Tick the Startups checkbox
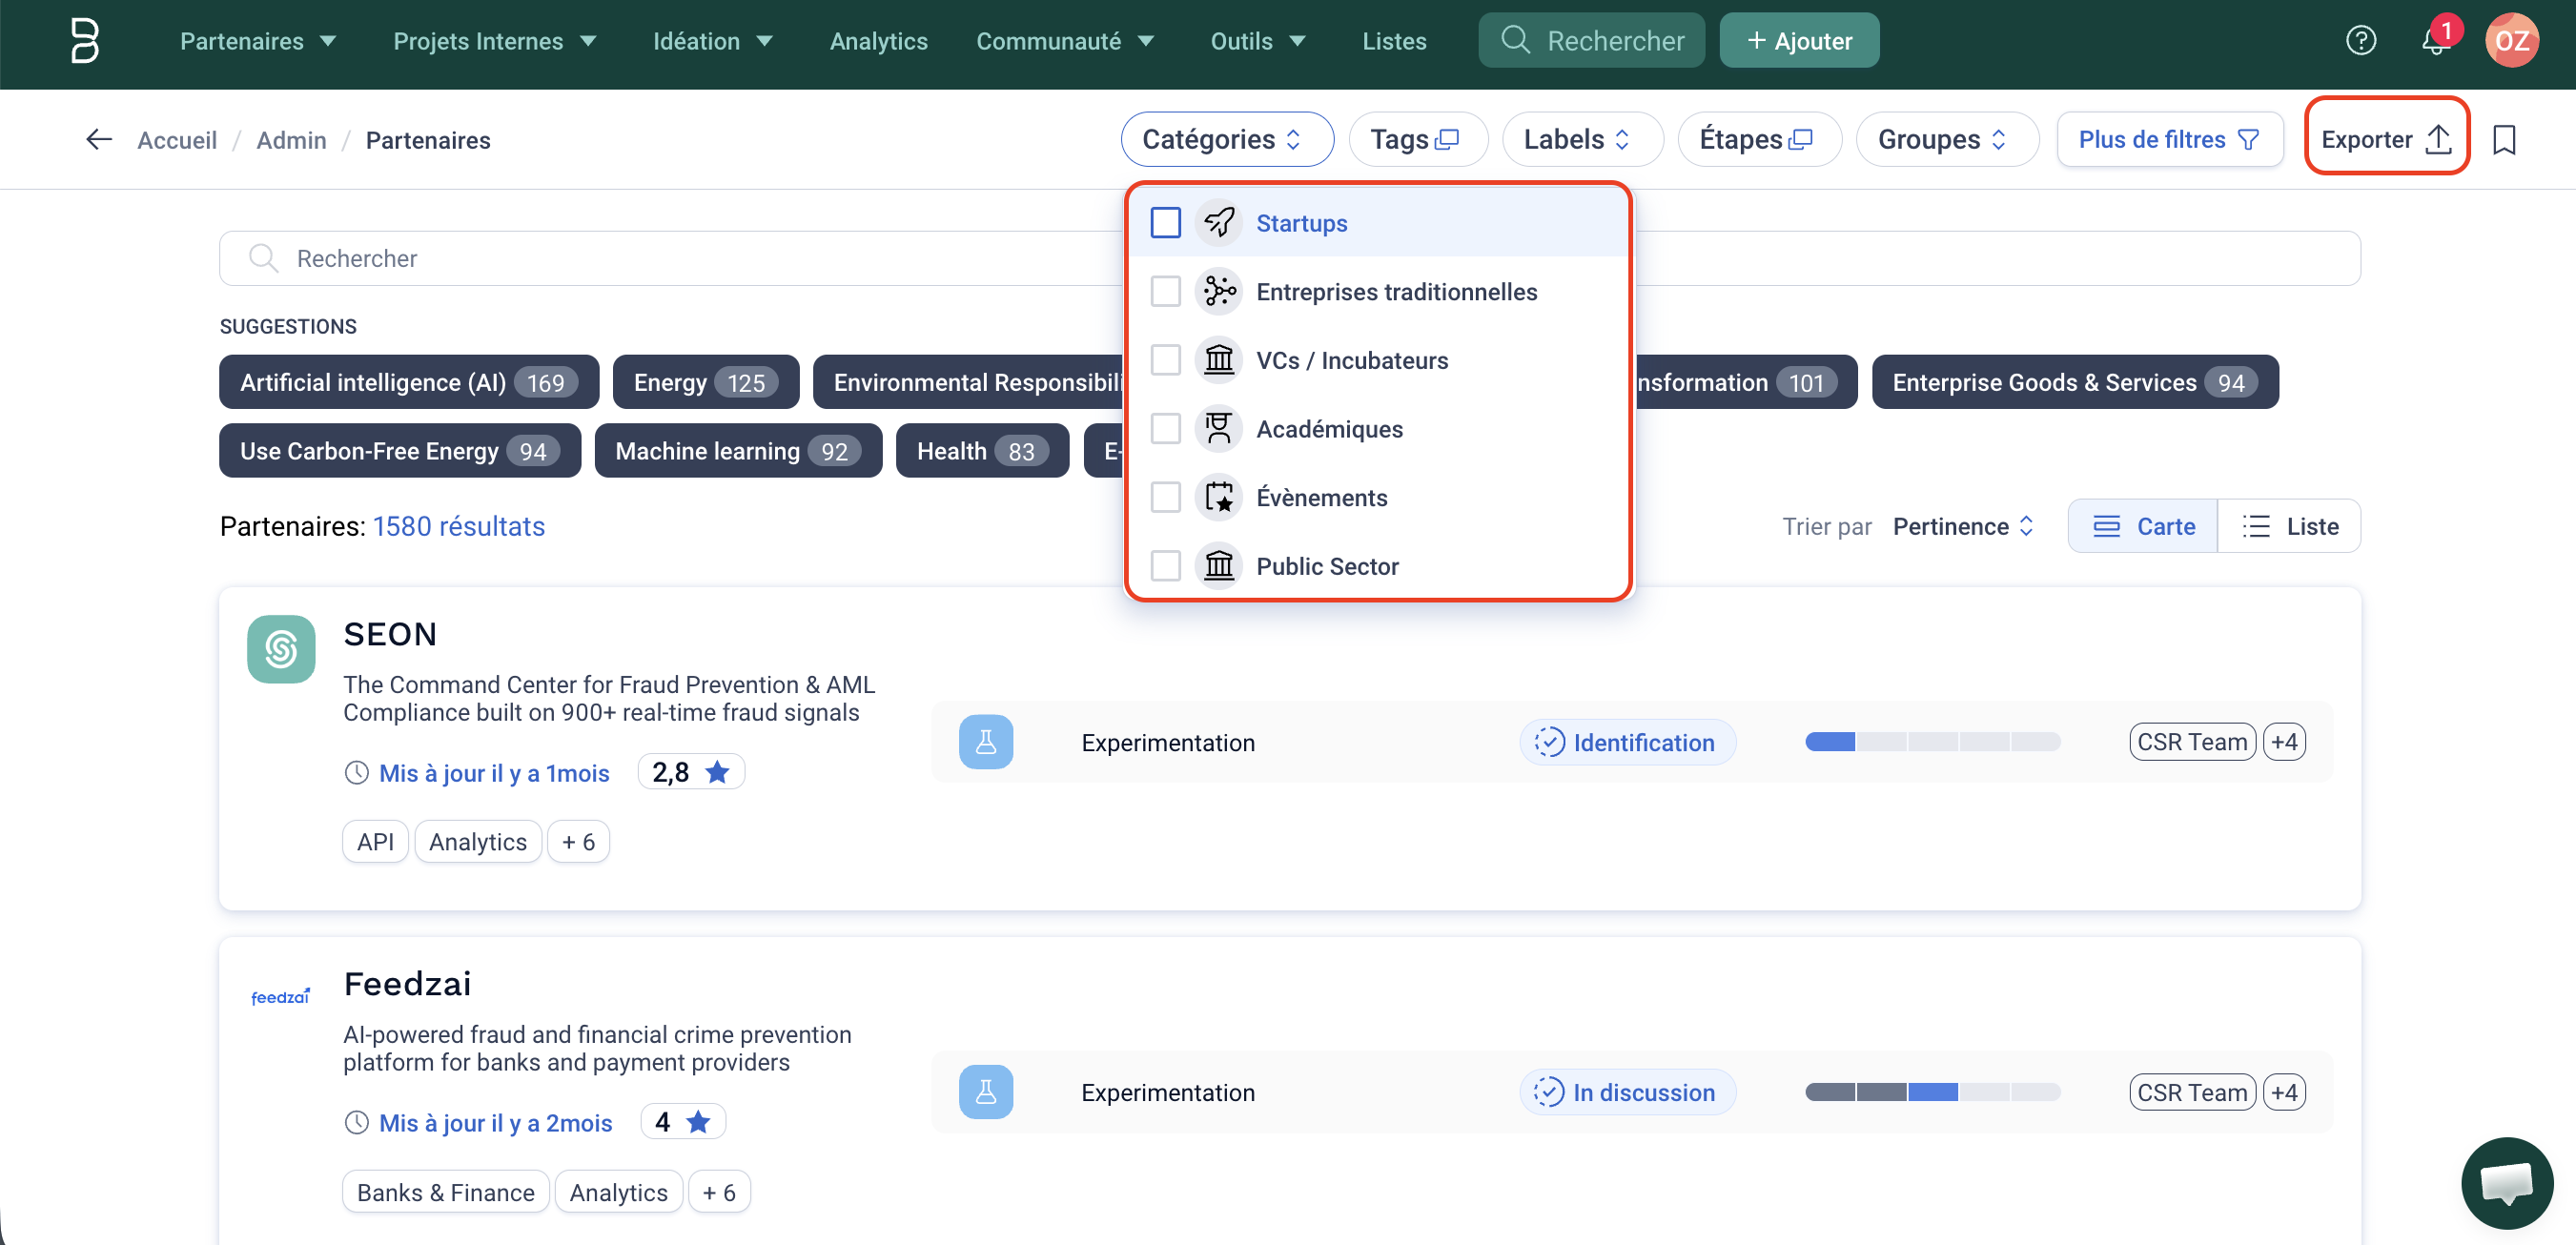The height and width of the screenshot is (1245, 2576). point(1165,222)
